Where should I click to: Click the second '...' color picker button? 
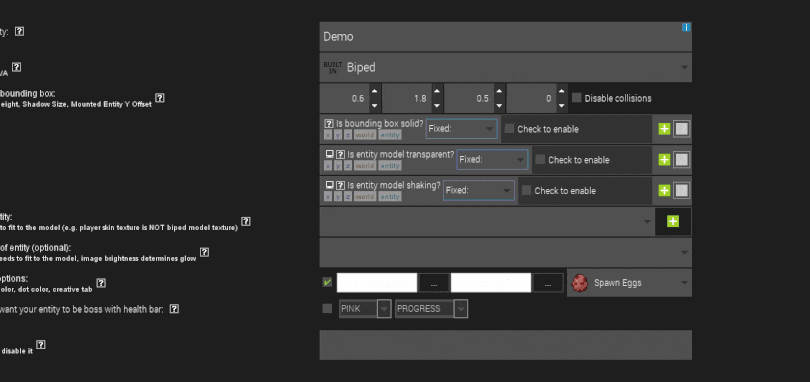548,283
